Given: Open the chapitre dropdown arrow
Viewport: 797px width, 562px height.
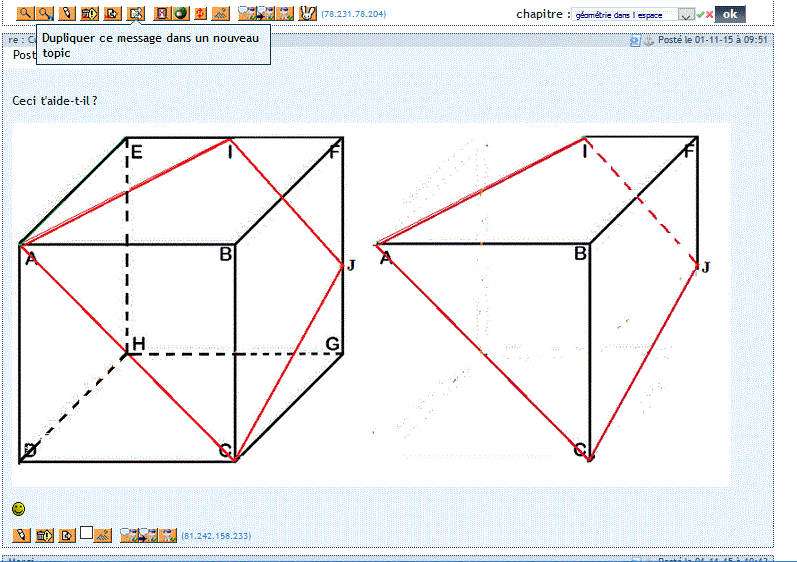Looking at the screenshot, I should pyautogui.click(x=685, y=15).
